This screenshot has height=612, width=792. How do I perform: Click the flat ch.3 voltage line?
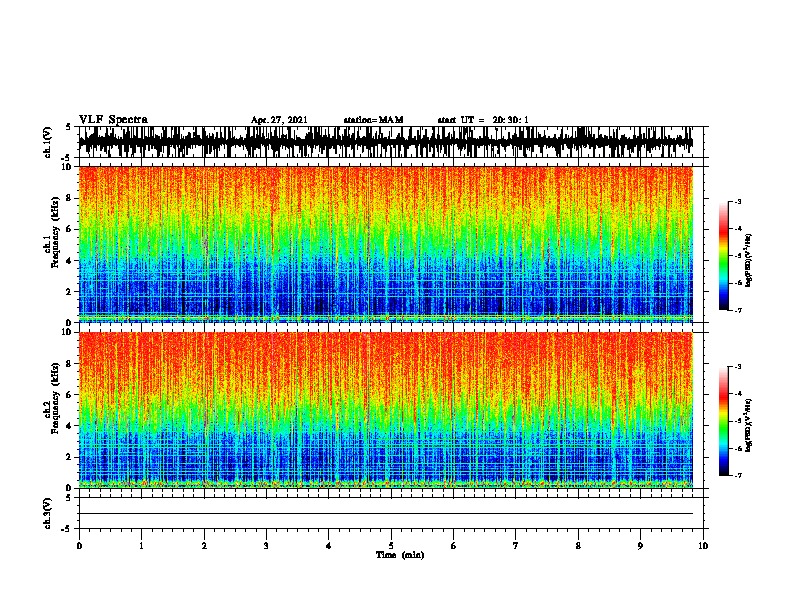pos(386,514)
